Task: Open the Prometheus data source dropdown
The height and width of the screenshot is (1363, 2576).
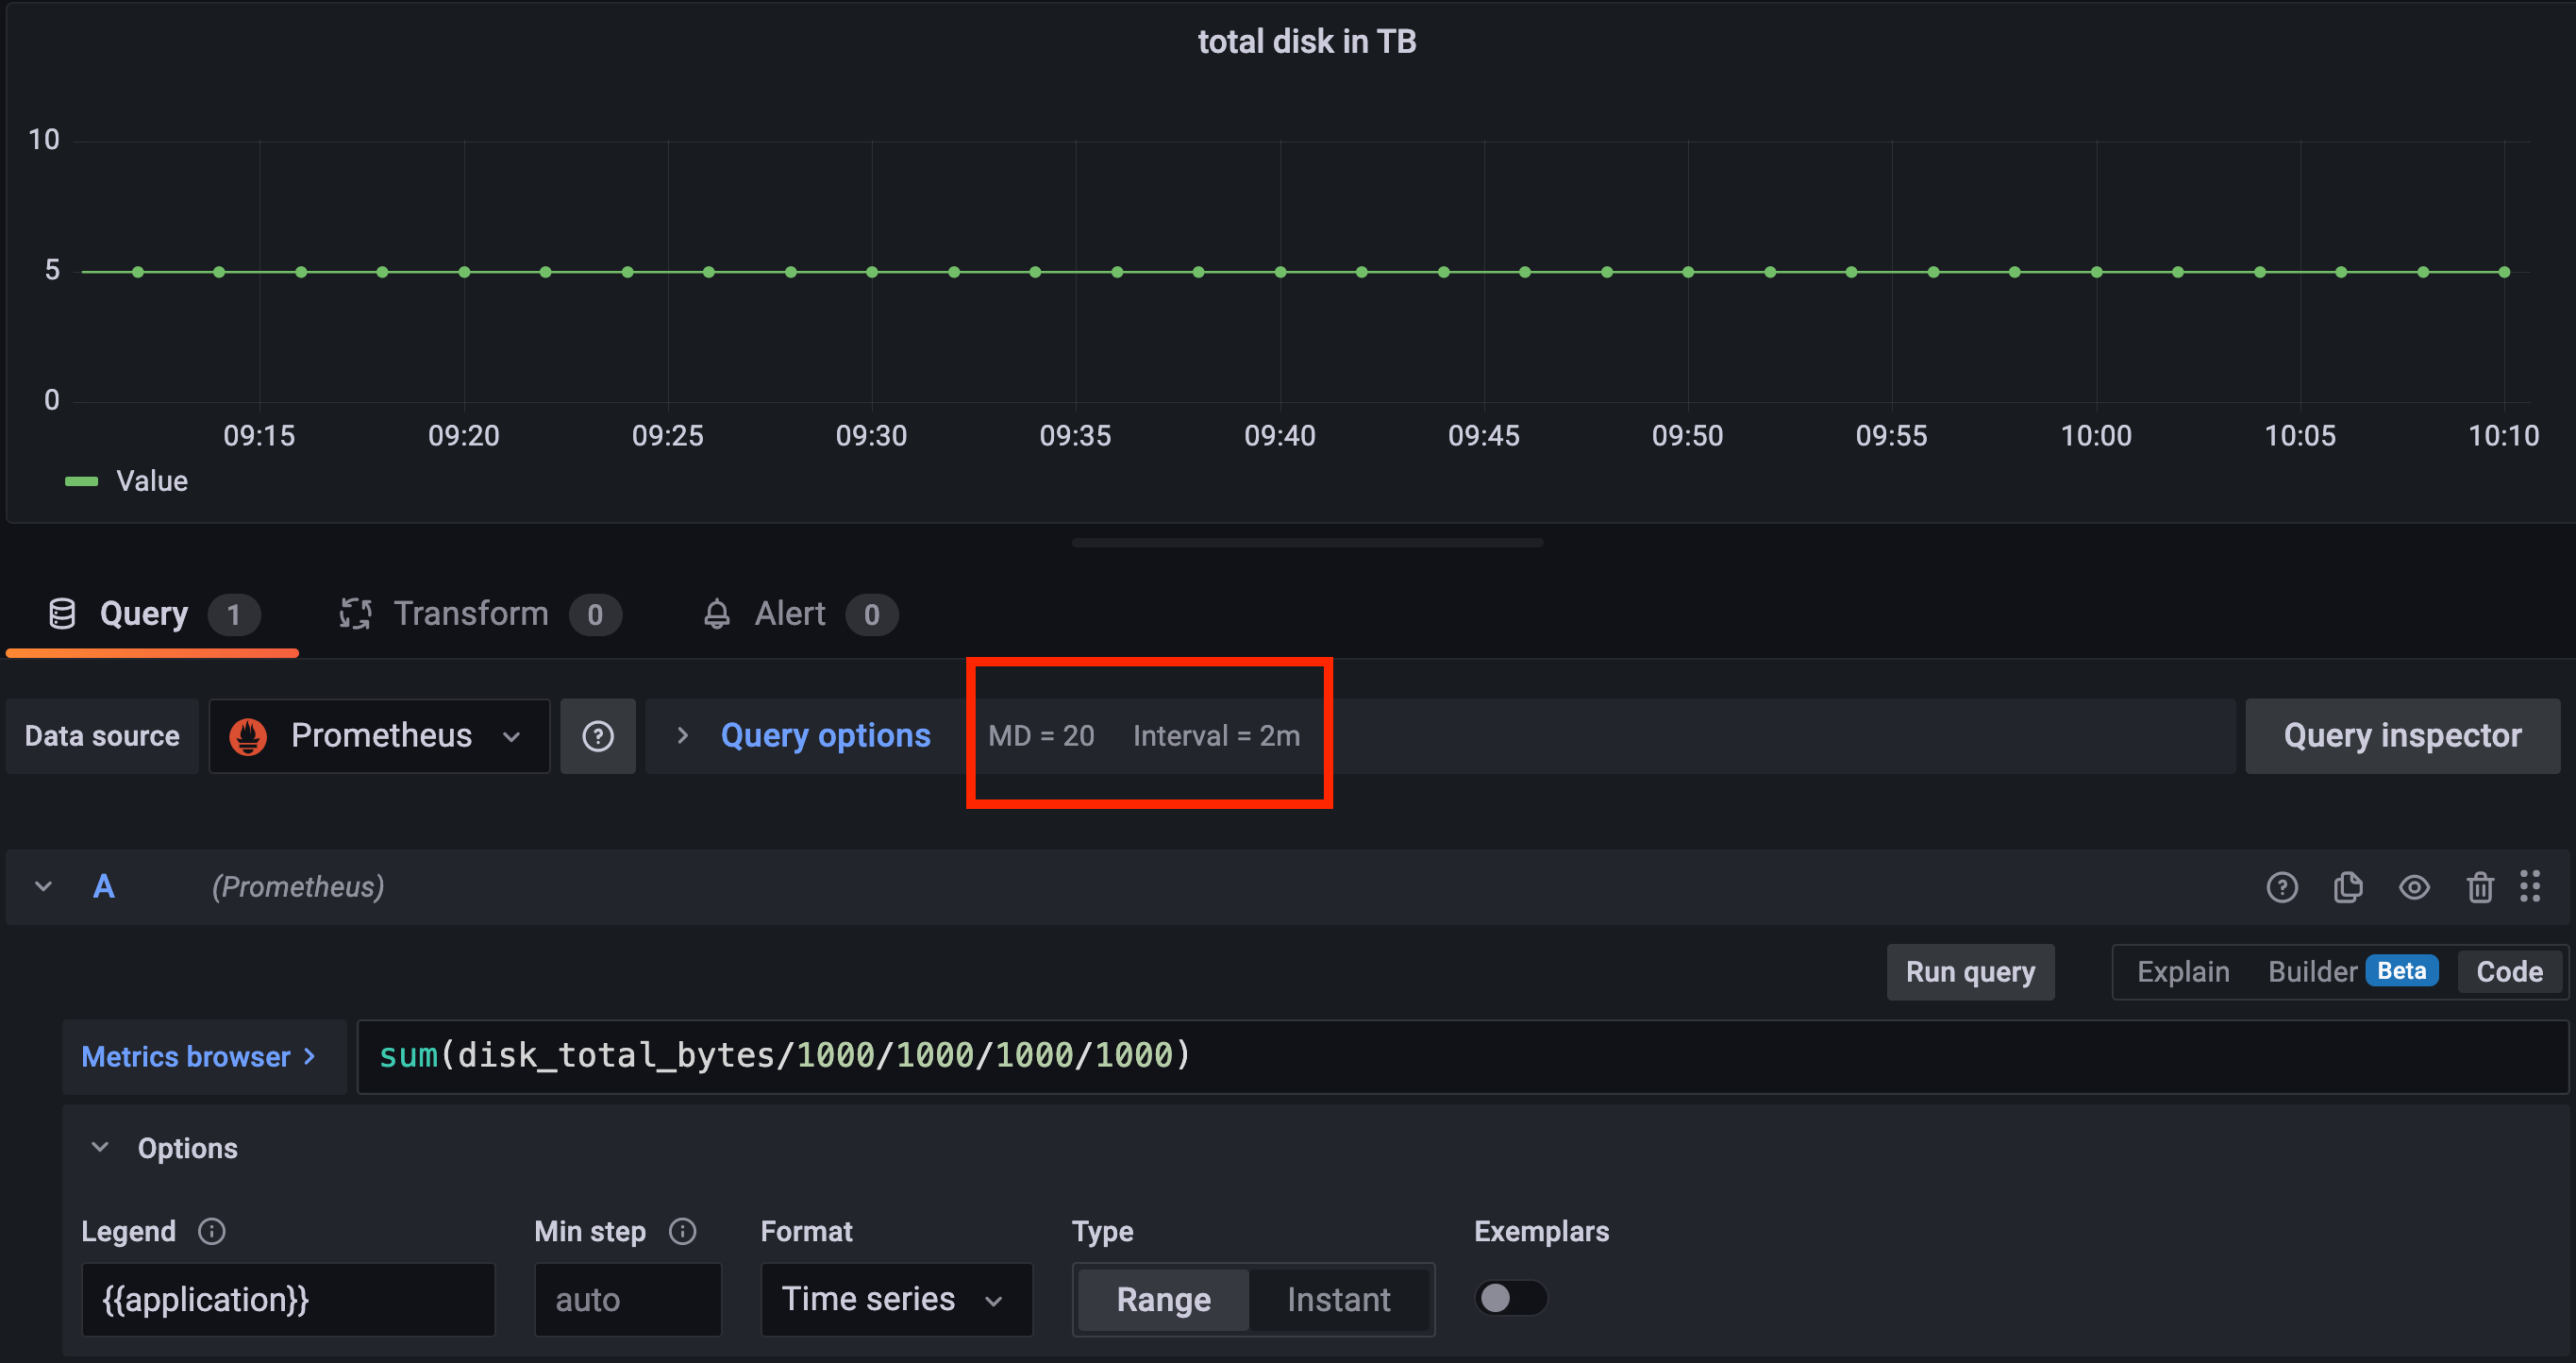Action: [379, 736]
